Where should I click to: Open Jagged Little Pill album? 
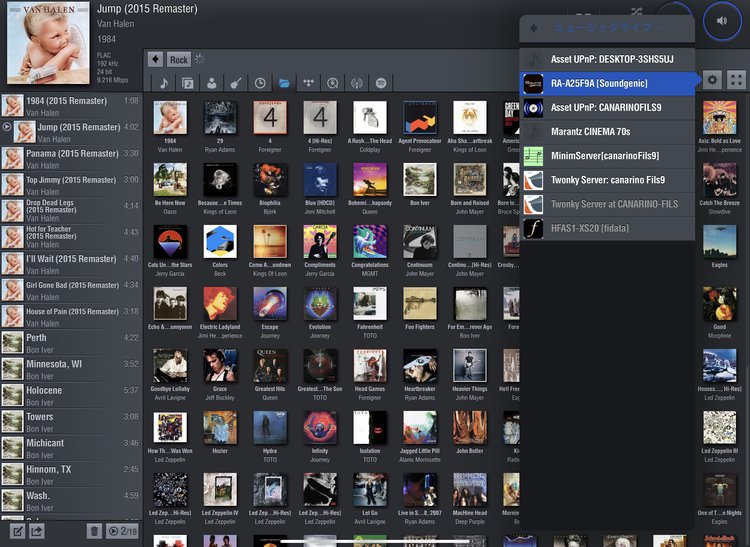(420, 427)
